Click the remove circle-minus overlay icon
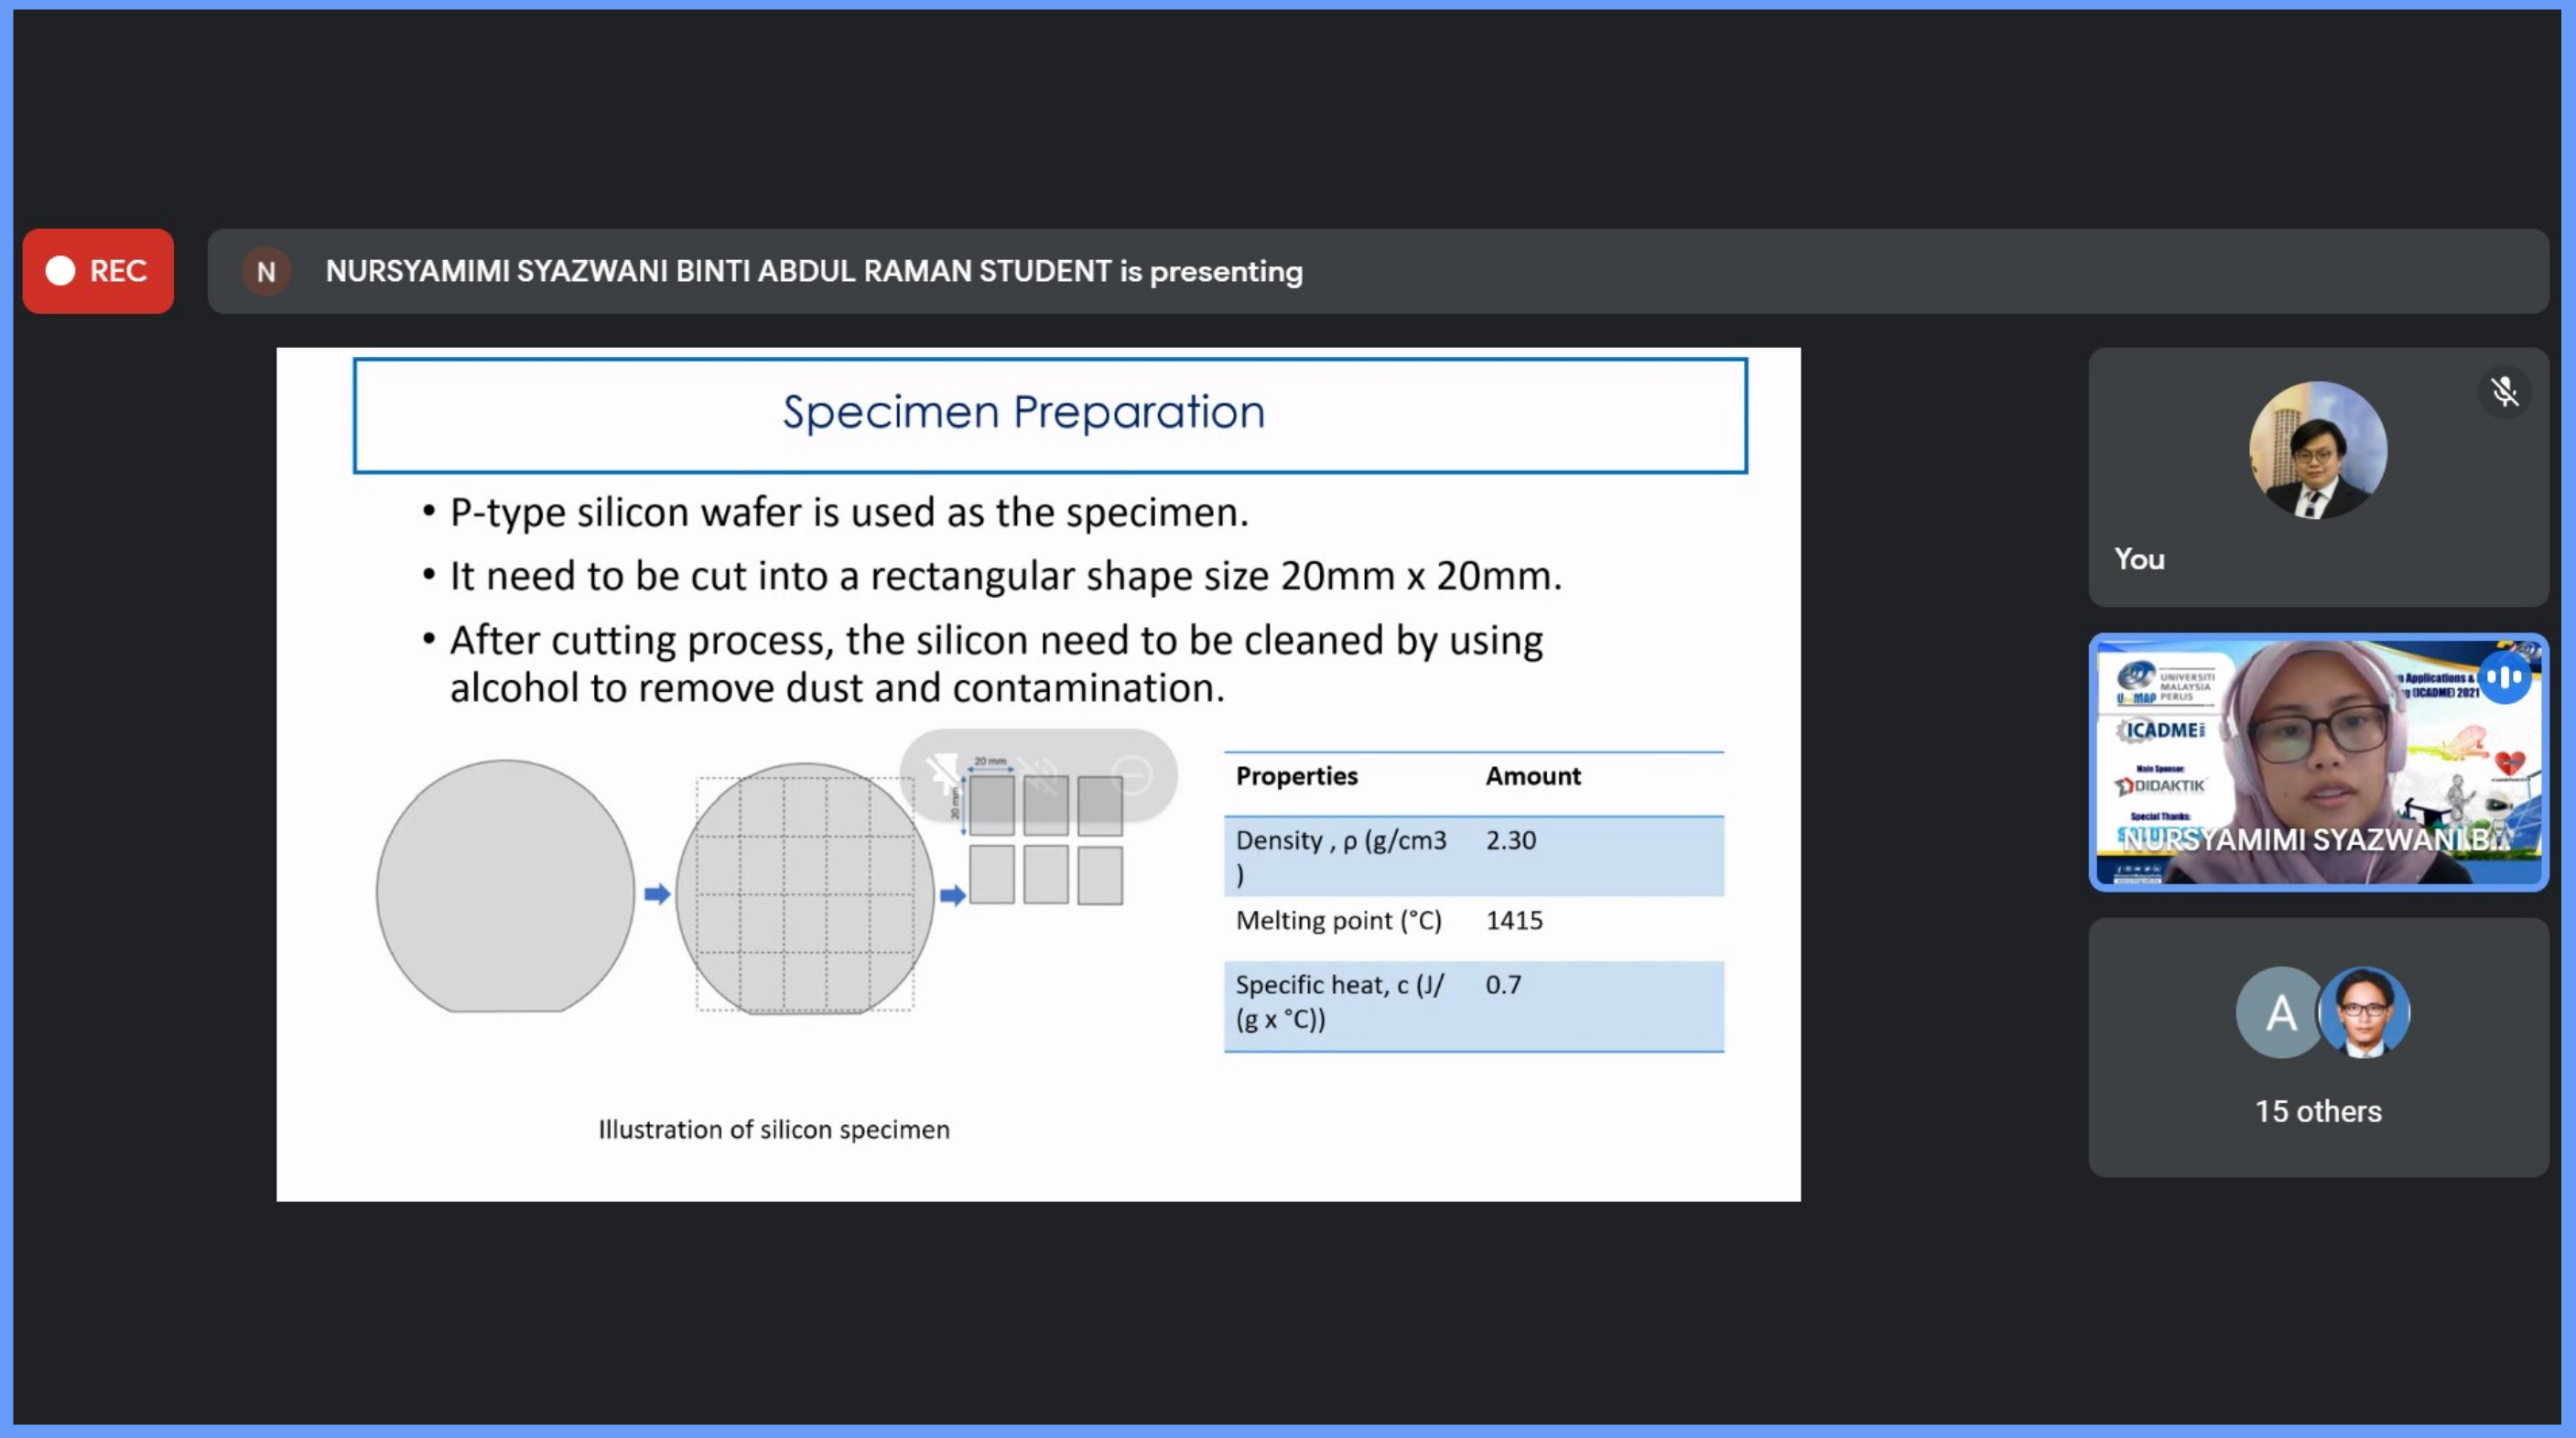Viewport: 2576px width, 1438px height. pos(1132,775)
